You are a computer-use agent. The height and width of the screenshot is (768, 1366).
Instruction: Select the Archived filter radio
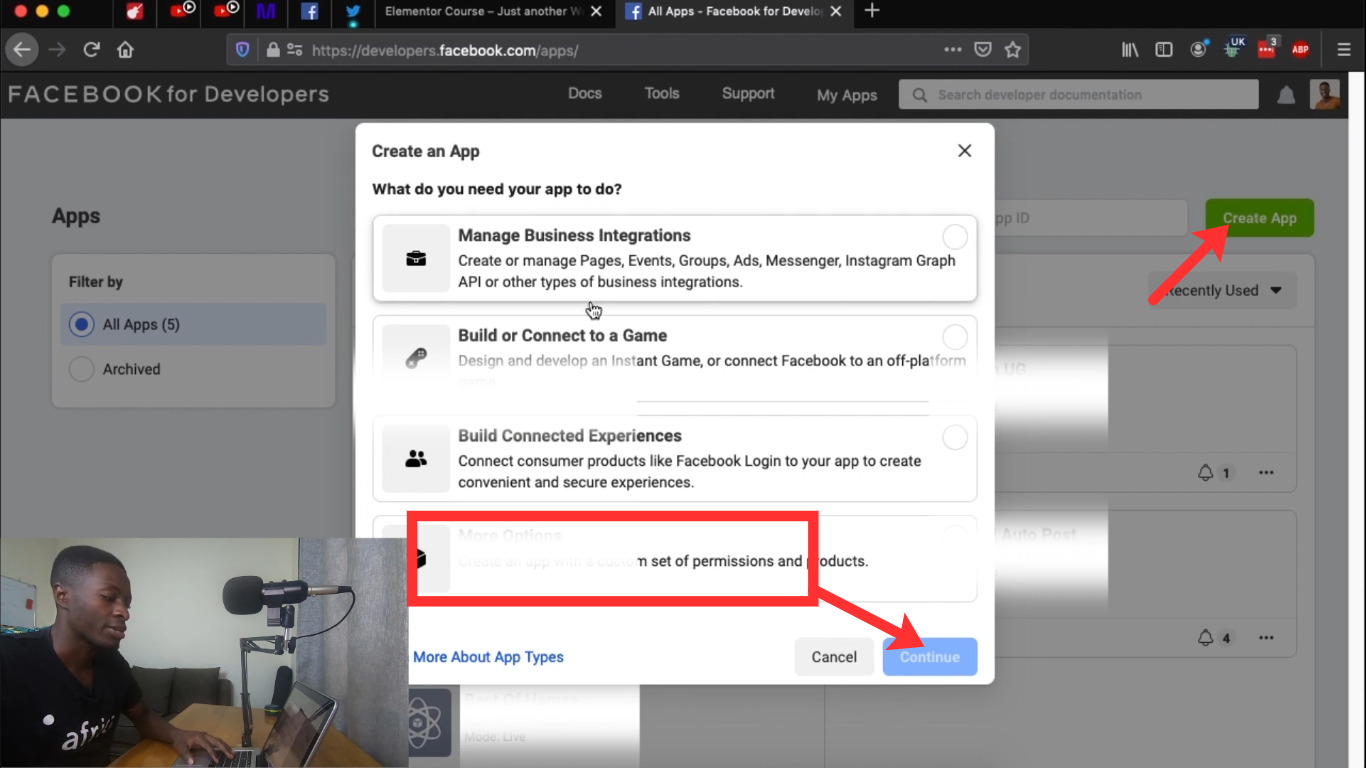81,369
